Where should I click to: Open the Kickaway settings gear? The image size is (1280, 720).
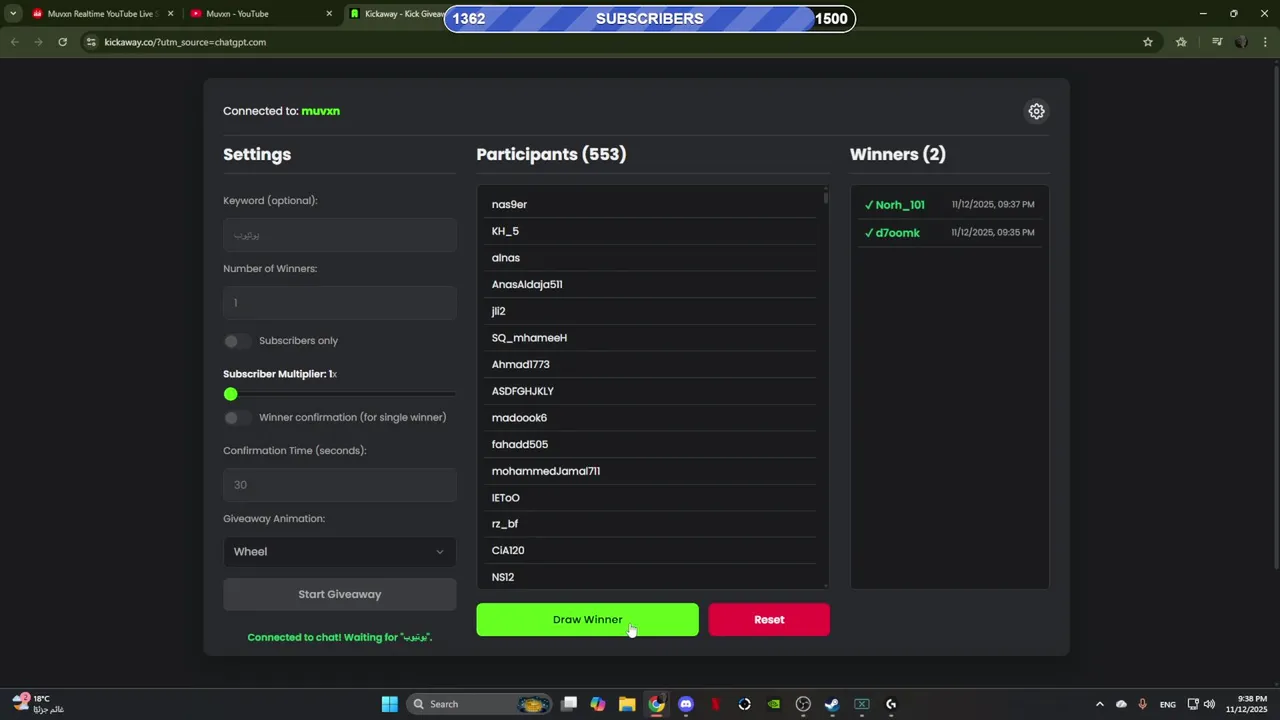(x=1037, y=111)
